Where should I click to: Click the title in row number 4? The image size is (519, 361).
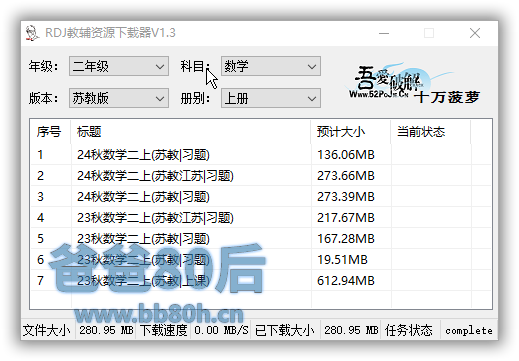(155, 218)
